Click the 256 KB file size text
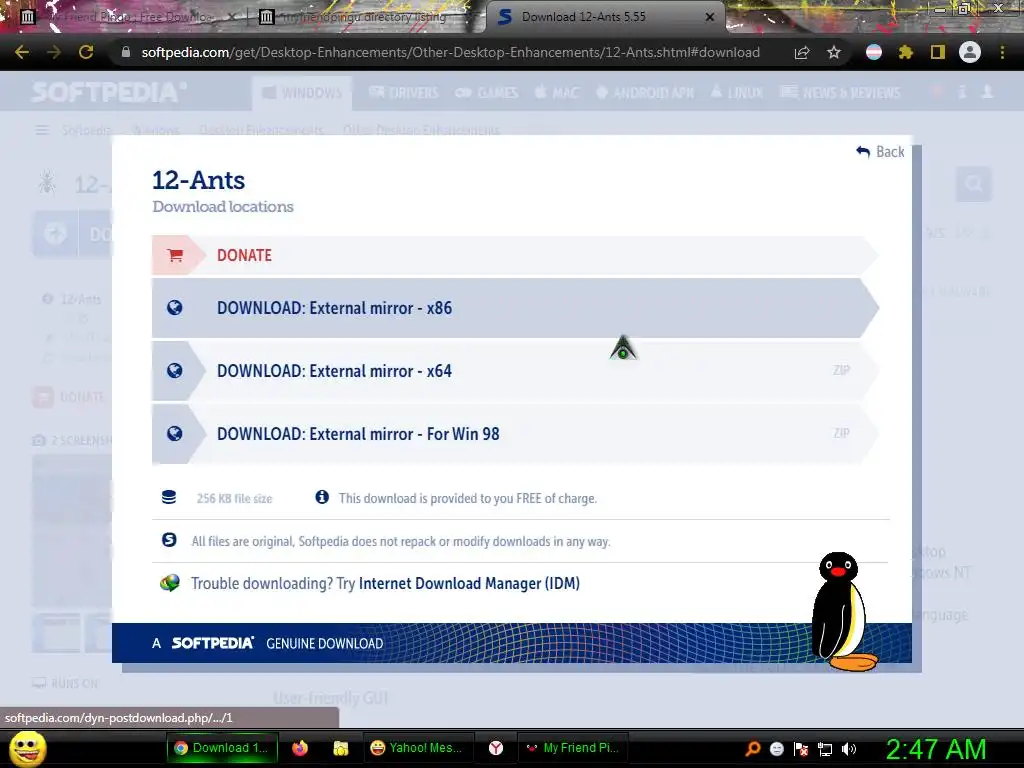Viewport: 1024px width, 768px height. pyautogui.click(x=234, y=498)
